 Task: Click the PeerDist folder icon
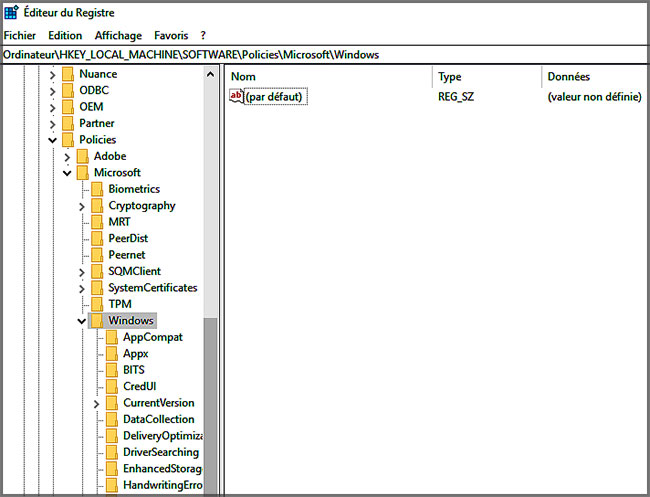click(x=97, y=238)
